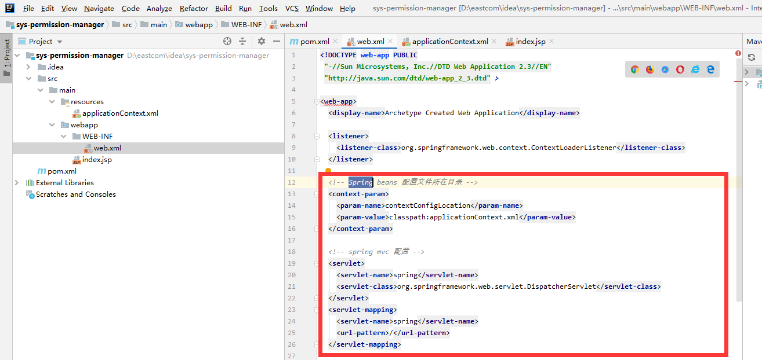Collapse the main folder arrow
The width and height of the screenshot is (762, 360).
[40, 90]
